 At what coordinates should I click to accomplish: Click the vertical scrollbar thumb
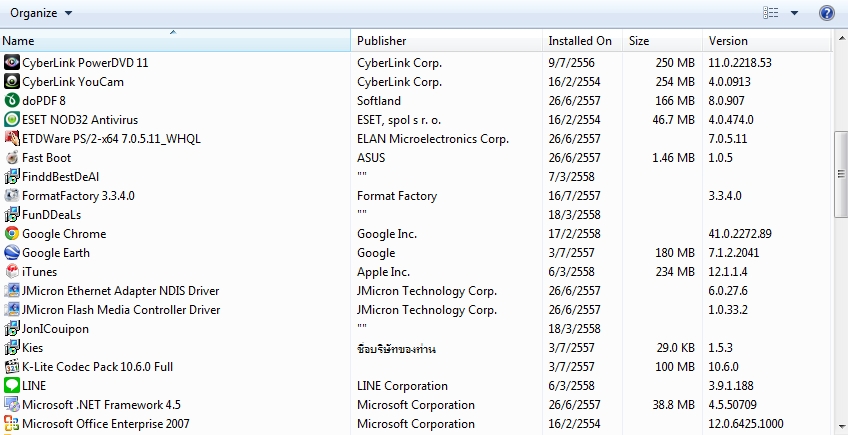[841, 174]
